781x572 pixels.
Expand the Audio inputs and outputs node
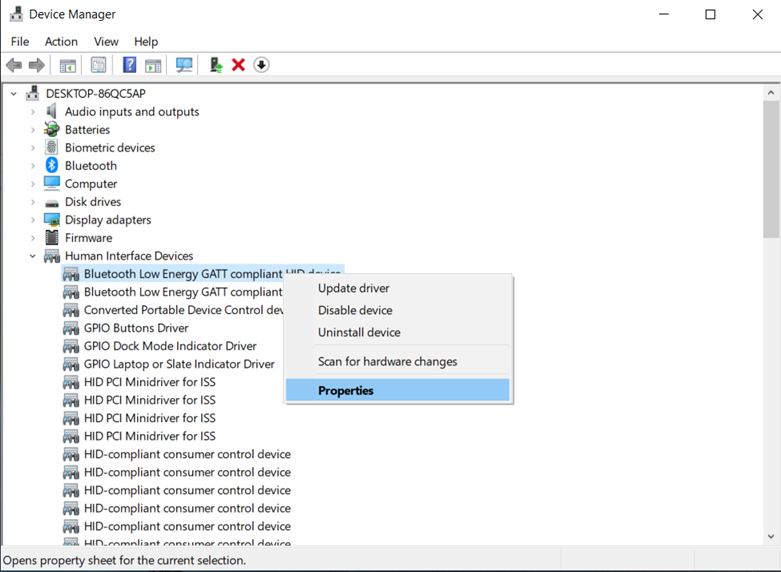33,112
